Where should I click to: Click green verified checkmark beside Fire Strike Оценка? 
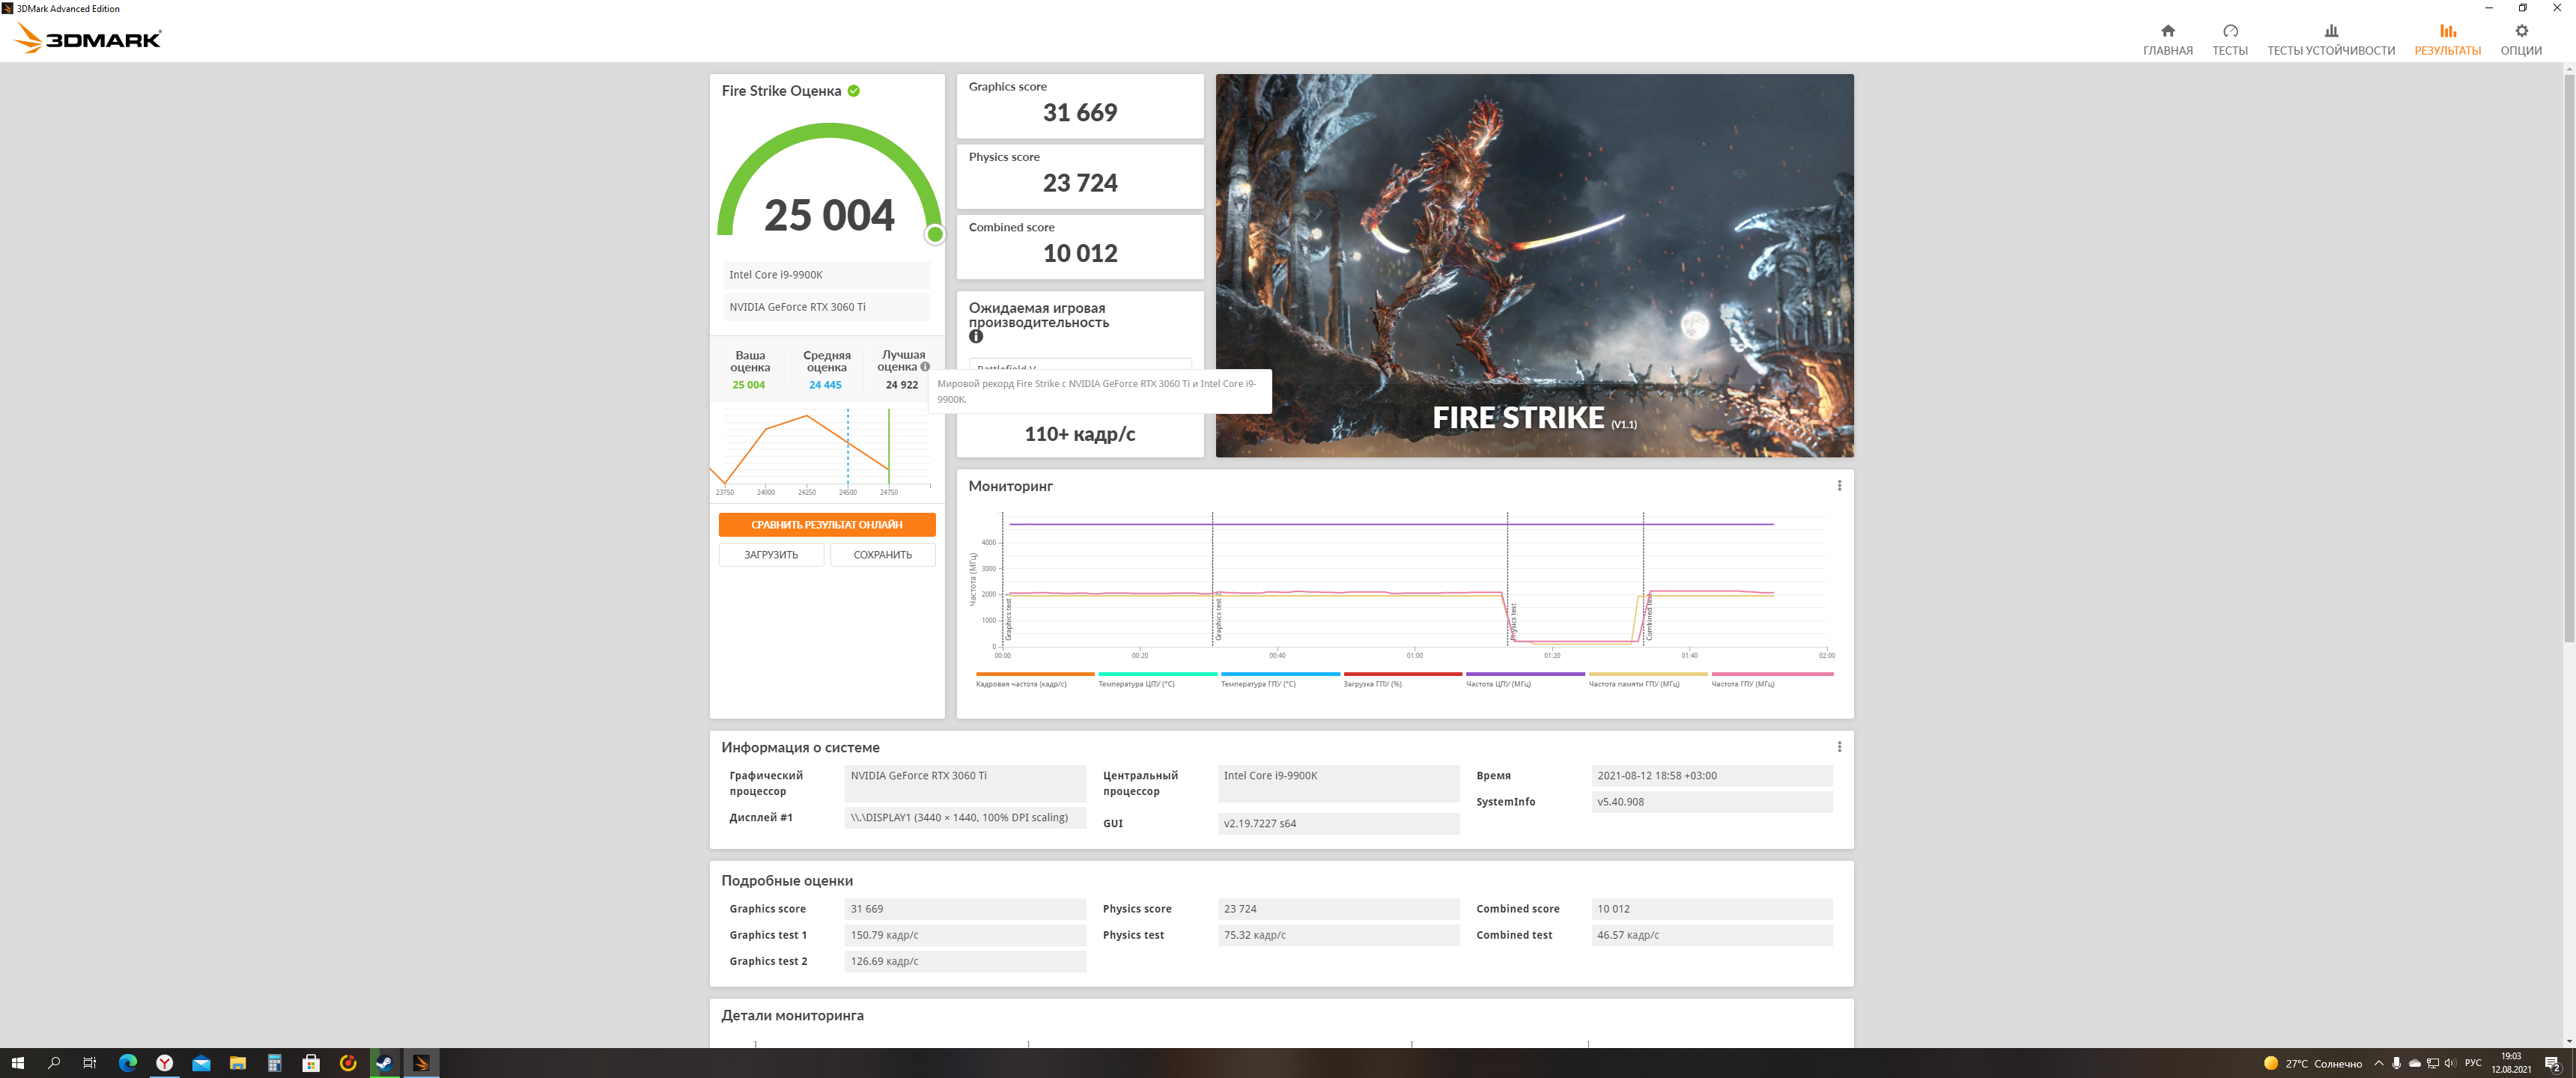(853, 91)
